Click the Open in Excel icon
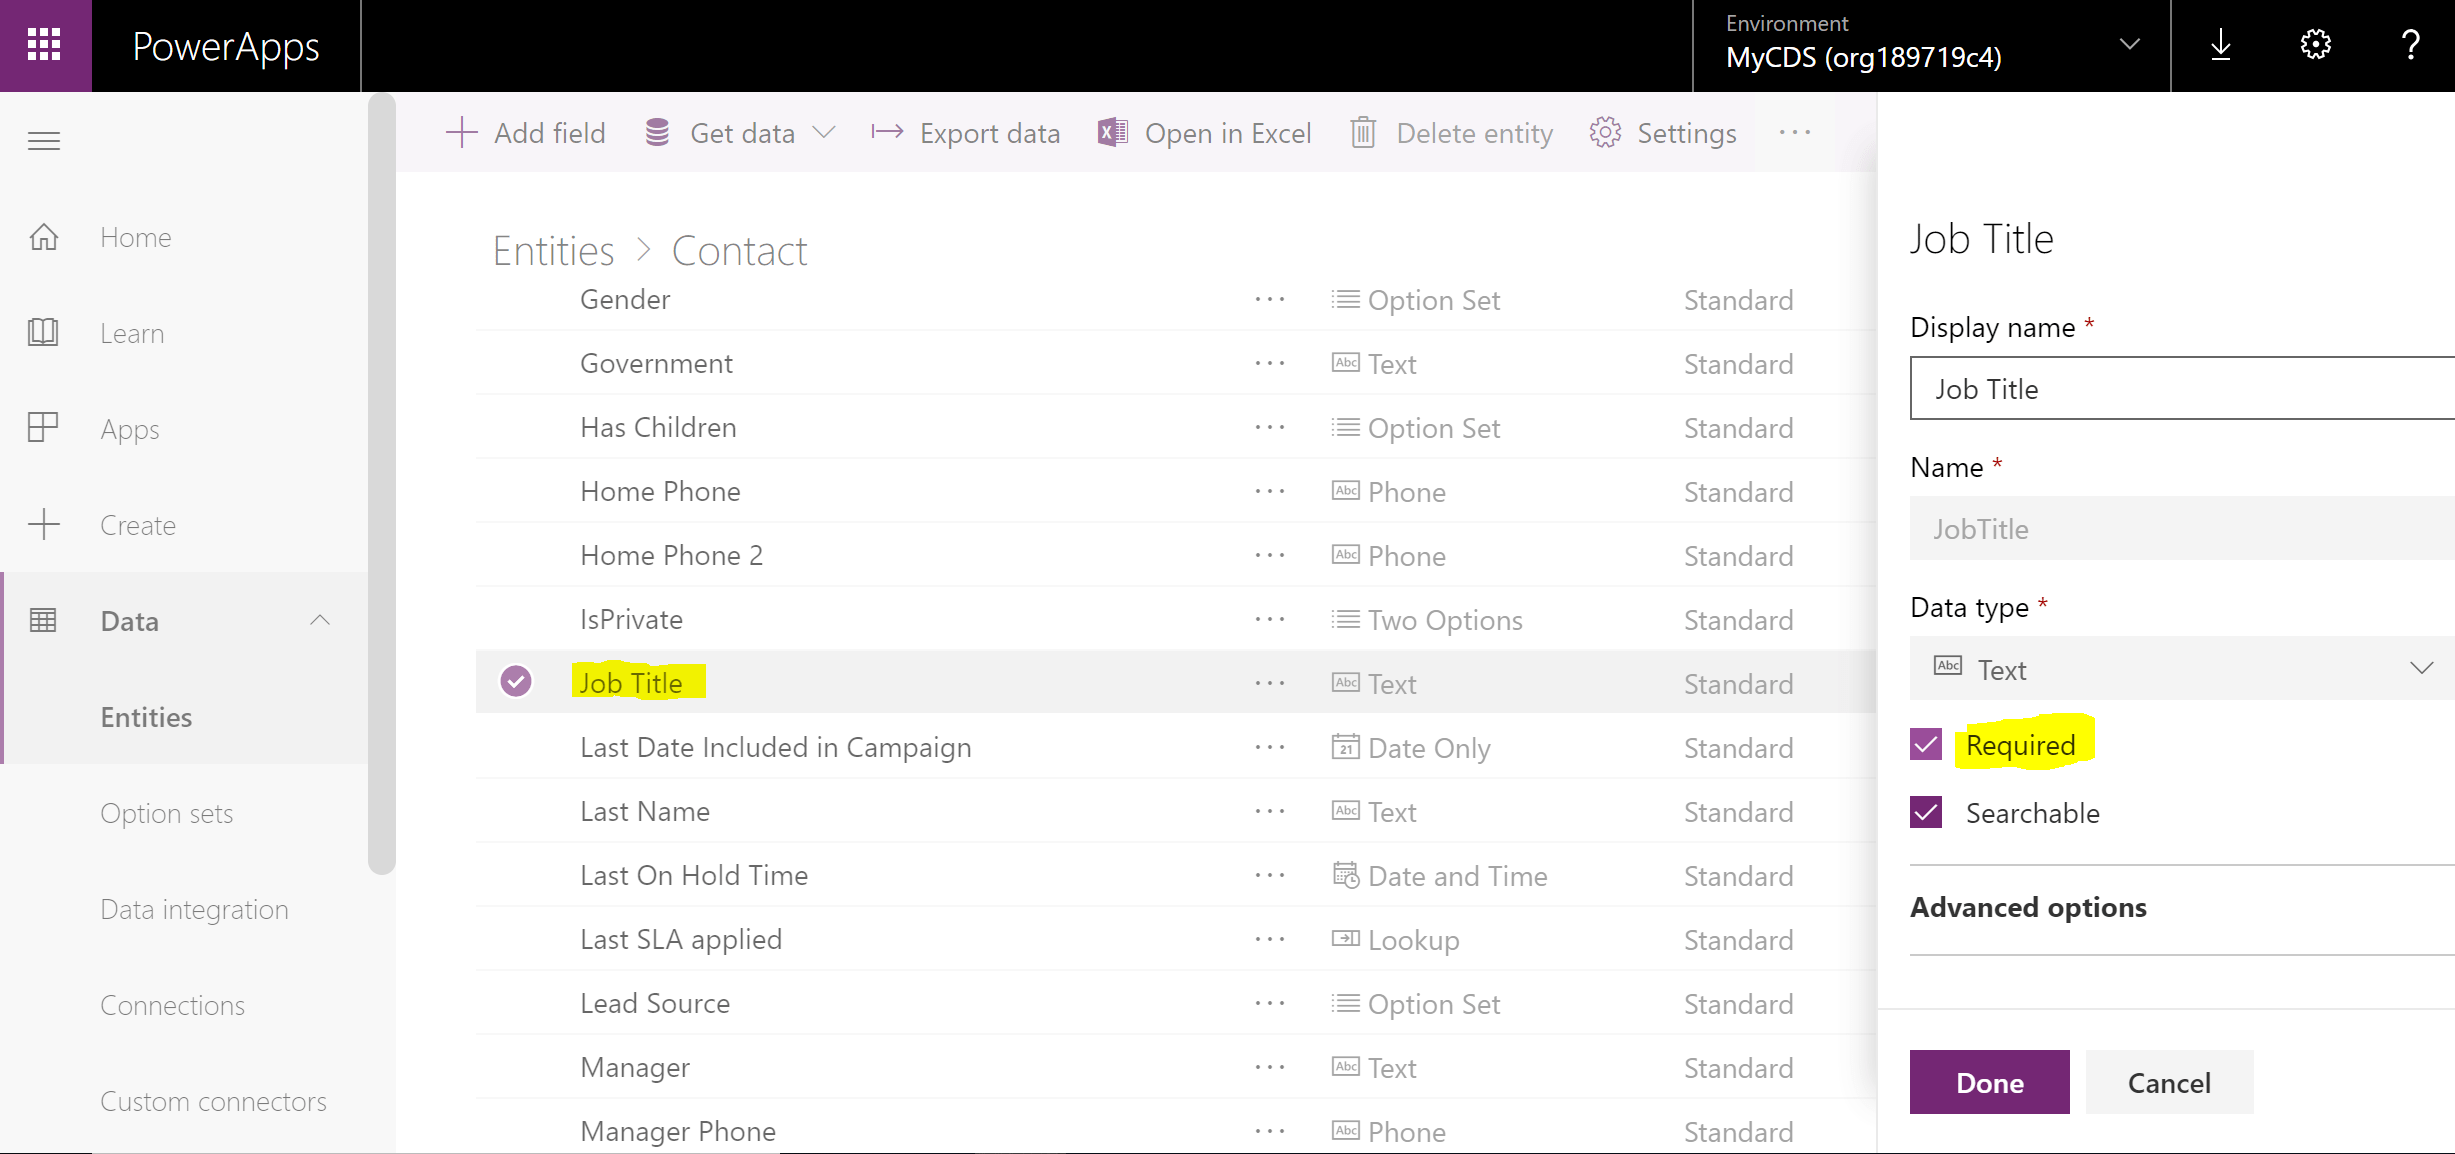This screenshot has height=1154, width=2455. coord(1113,133)
